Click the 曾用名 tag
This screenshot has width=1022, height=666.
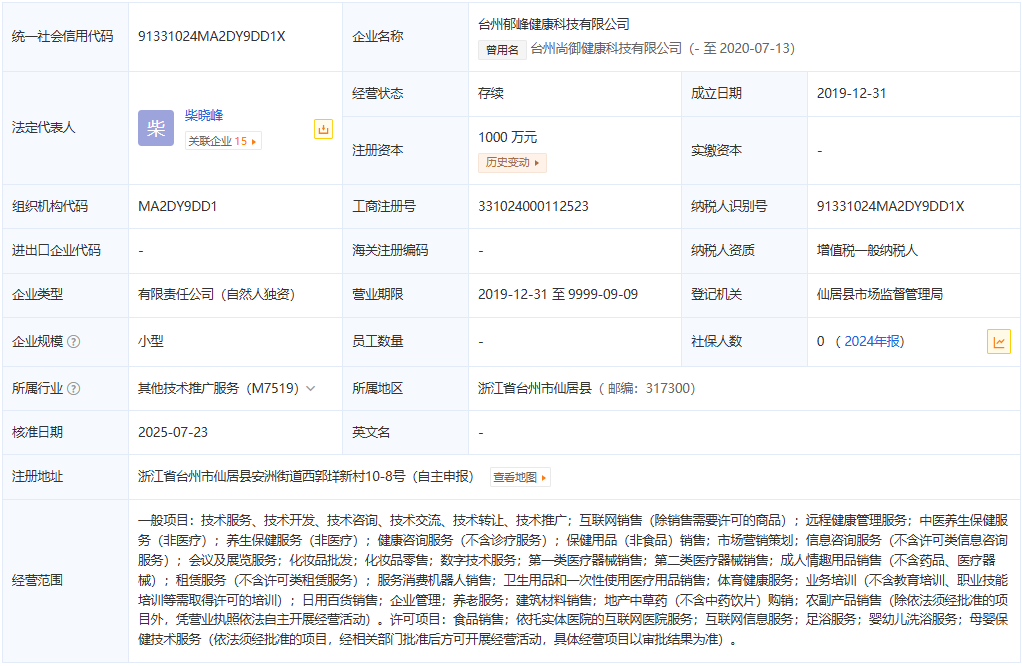[x=502, y=49]
